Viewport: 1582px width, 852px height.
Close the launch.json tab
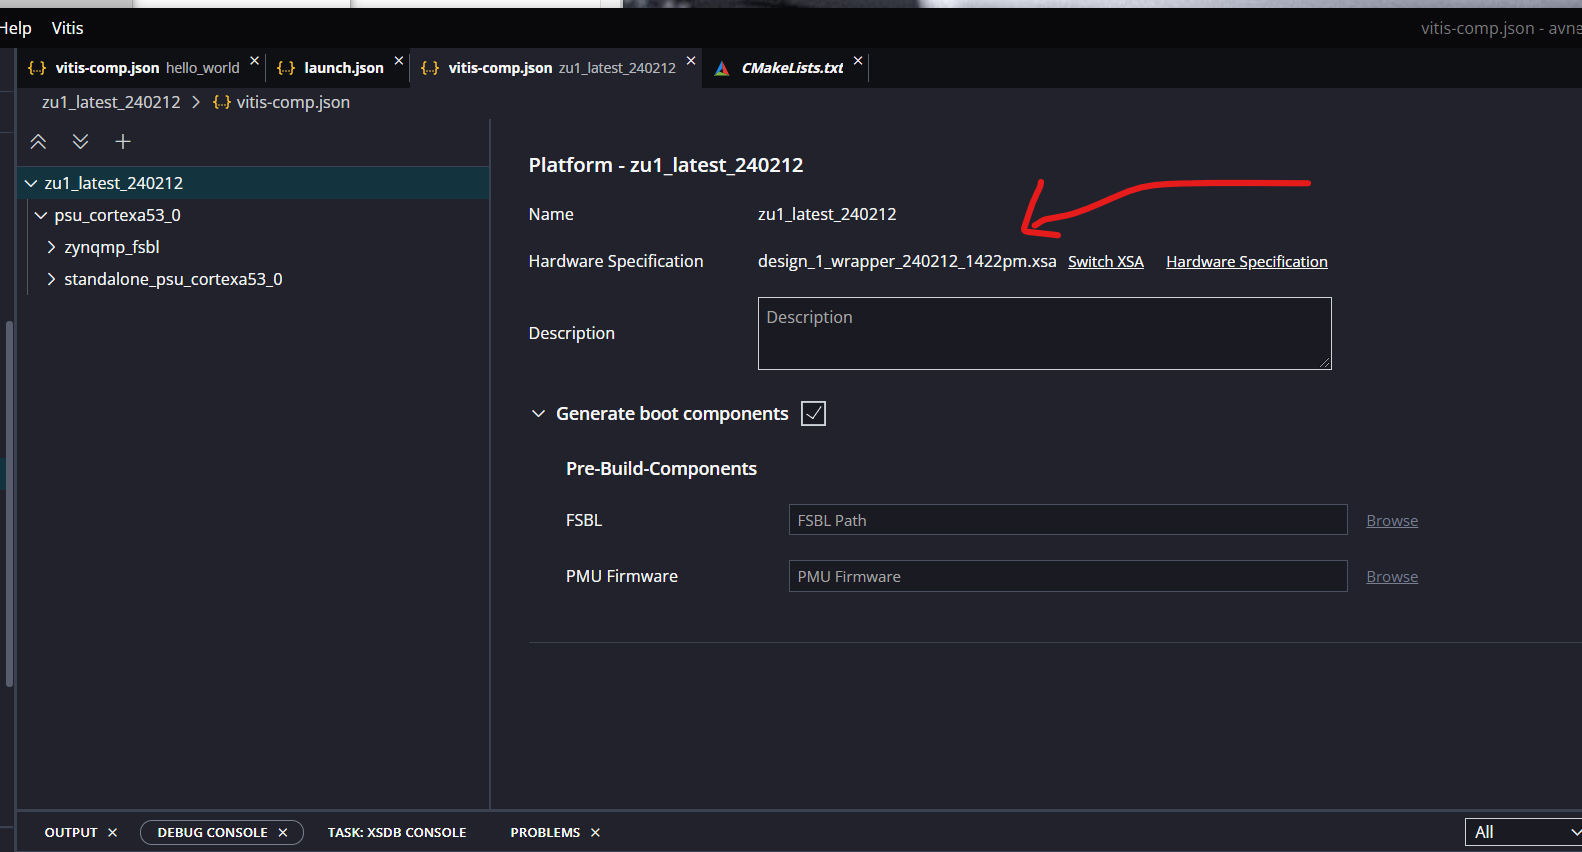tap(399, 61)
